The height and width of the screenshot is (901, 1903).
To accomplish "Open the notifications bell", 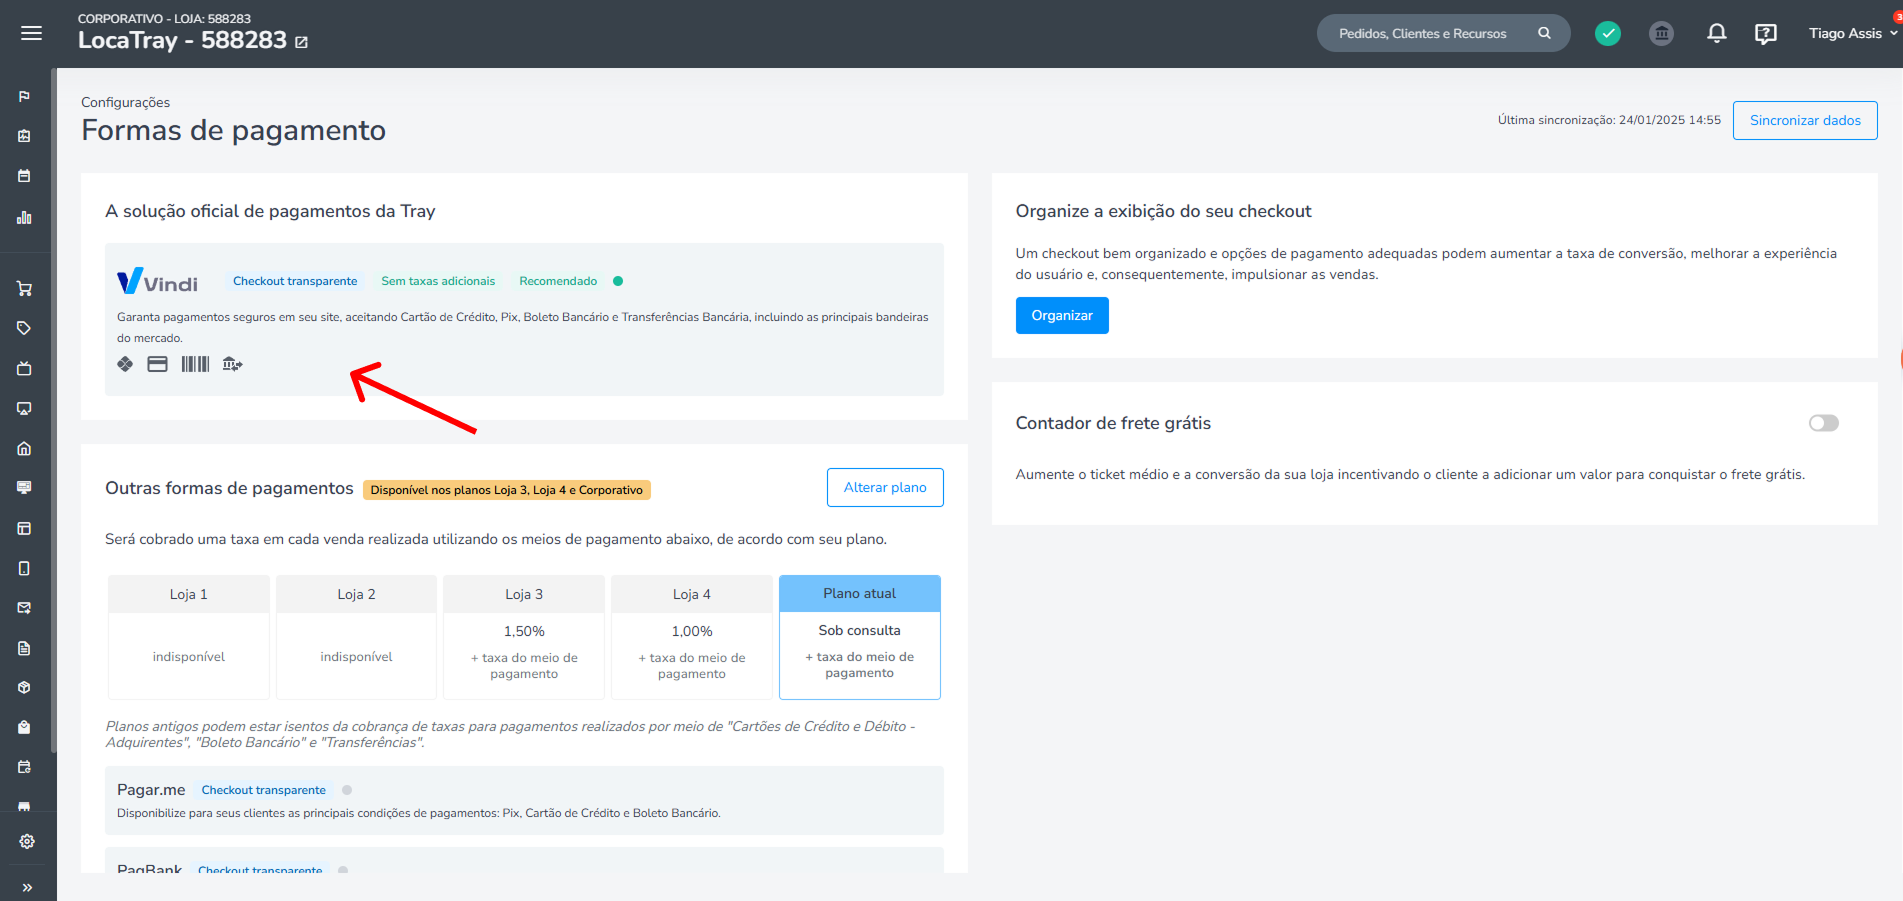I will point(1716,33).
